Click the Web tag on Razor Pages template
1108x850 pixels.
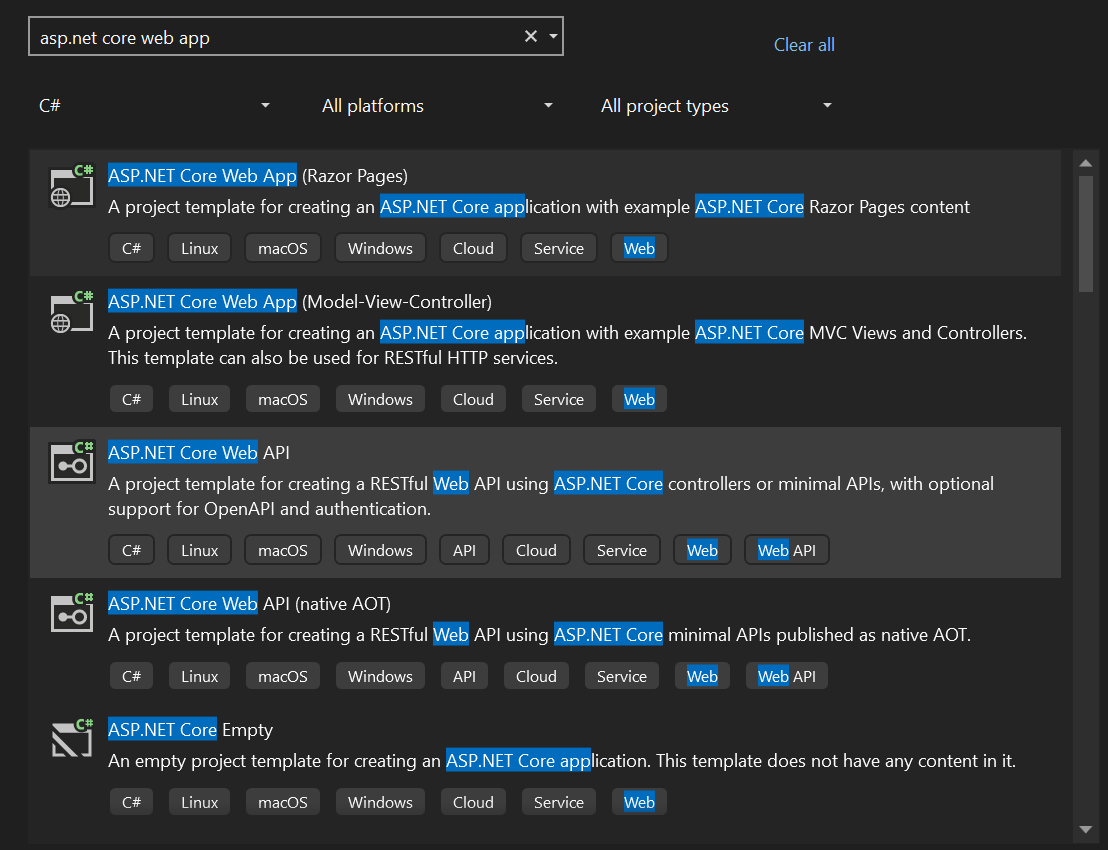click(x=640, y=248)
